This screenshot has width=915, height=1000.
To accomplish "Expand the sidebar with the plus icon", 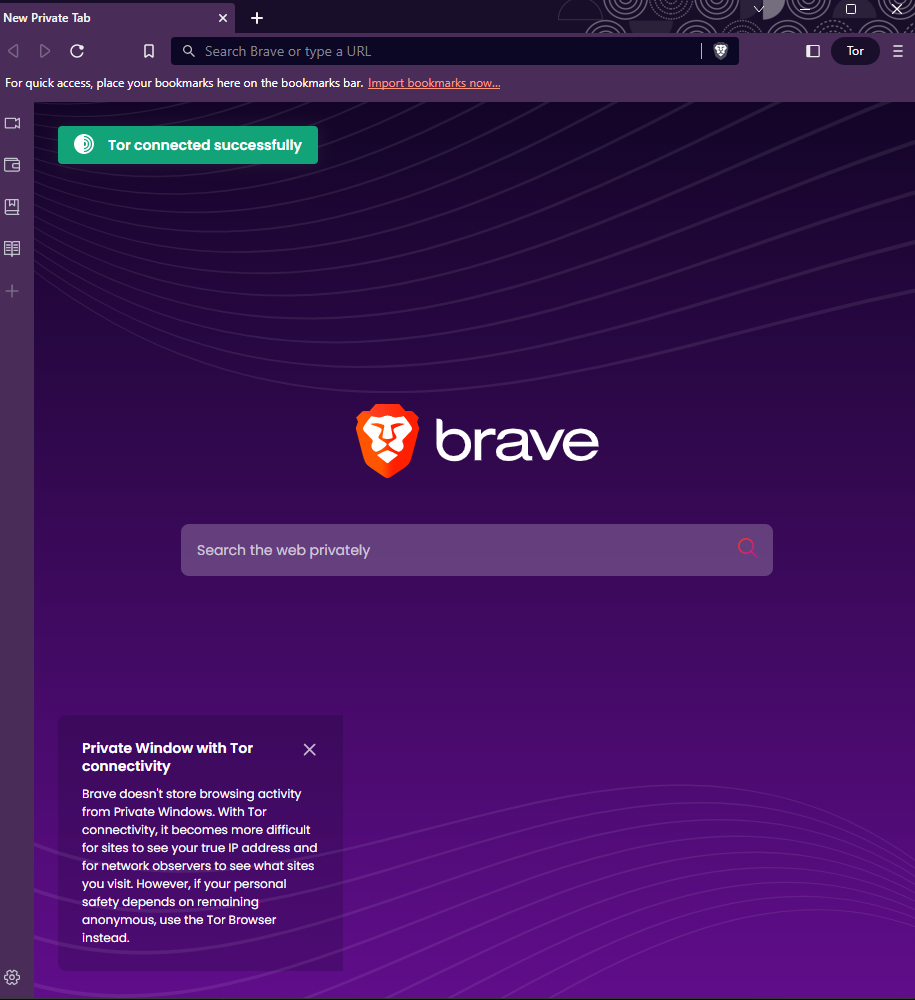I will (x=12, y=291).
